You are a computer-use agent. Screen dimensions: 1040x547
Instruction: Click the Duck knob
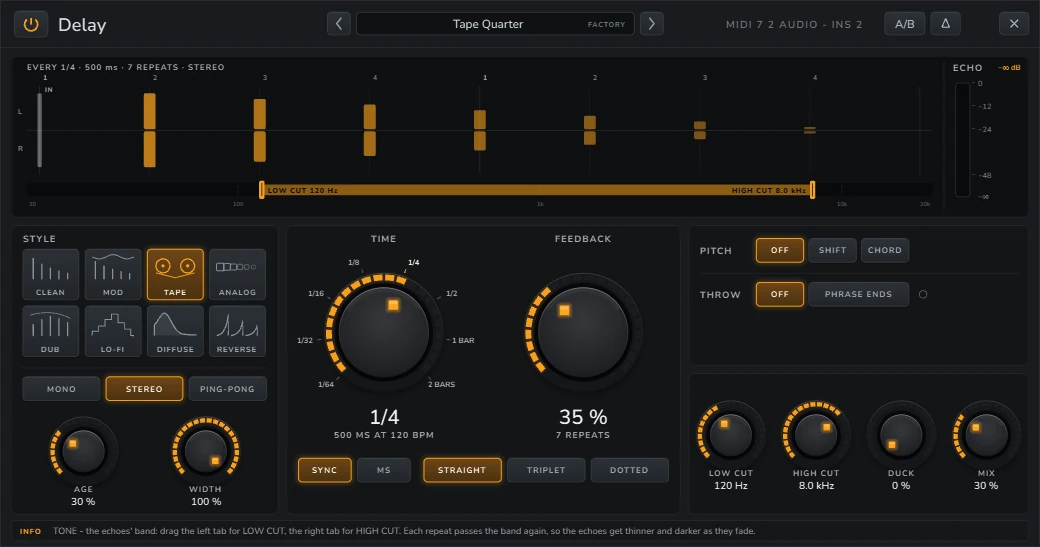point(901,435)
